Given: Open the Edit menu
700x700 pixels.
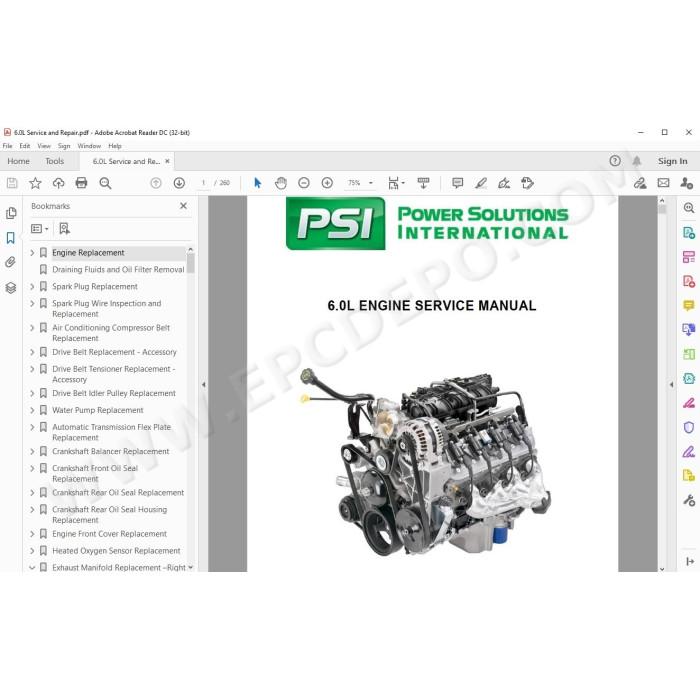Looking at the screenshot, I should coord(25,146).
